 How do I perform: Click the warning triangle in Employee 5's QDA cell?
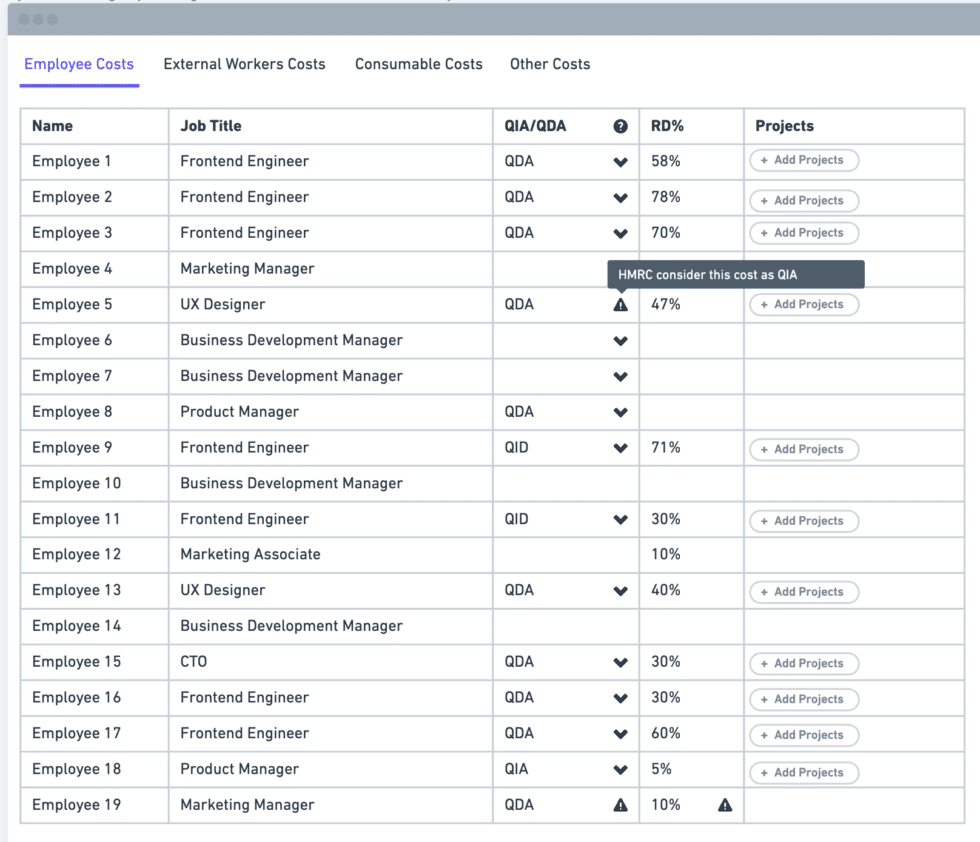point(620,304)
